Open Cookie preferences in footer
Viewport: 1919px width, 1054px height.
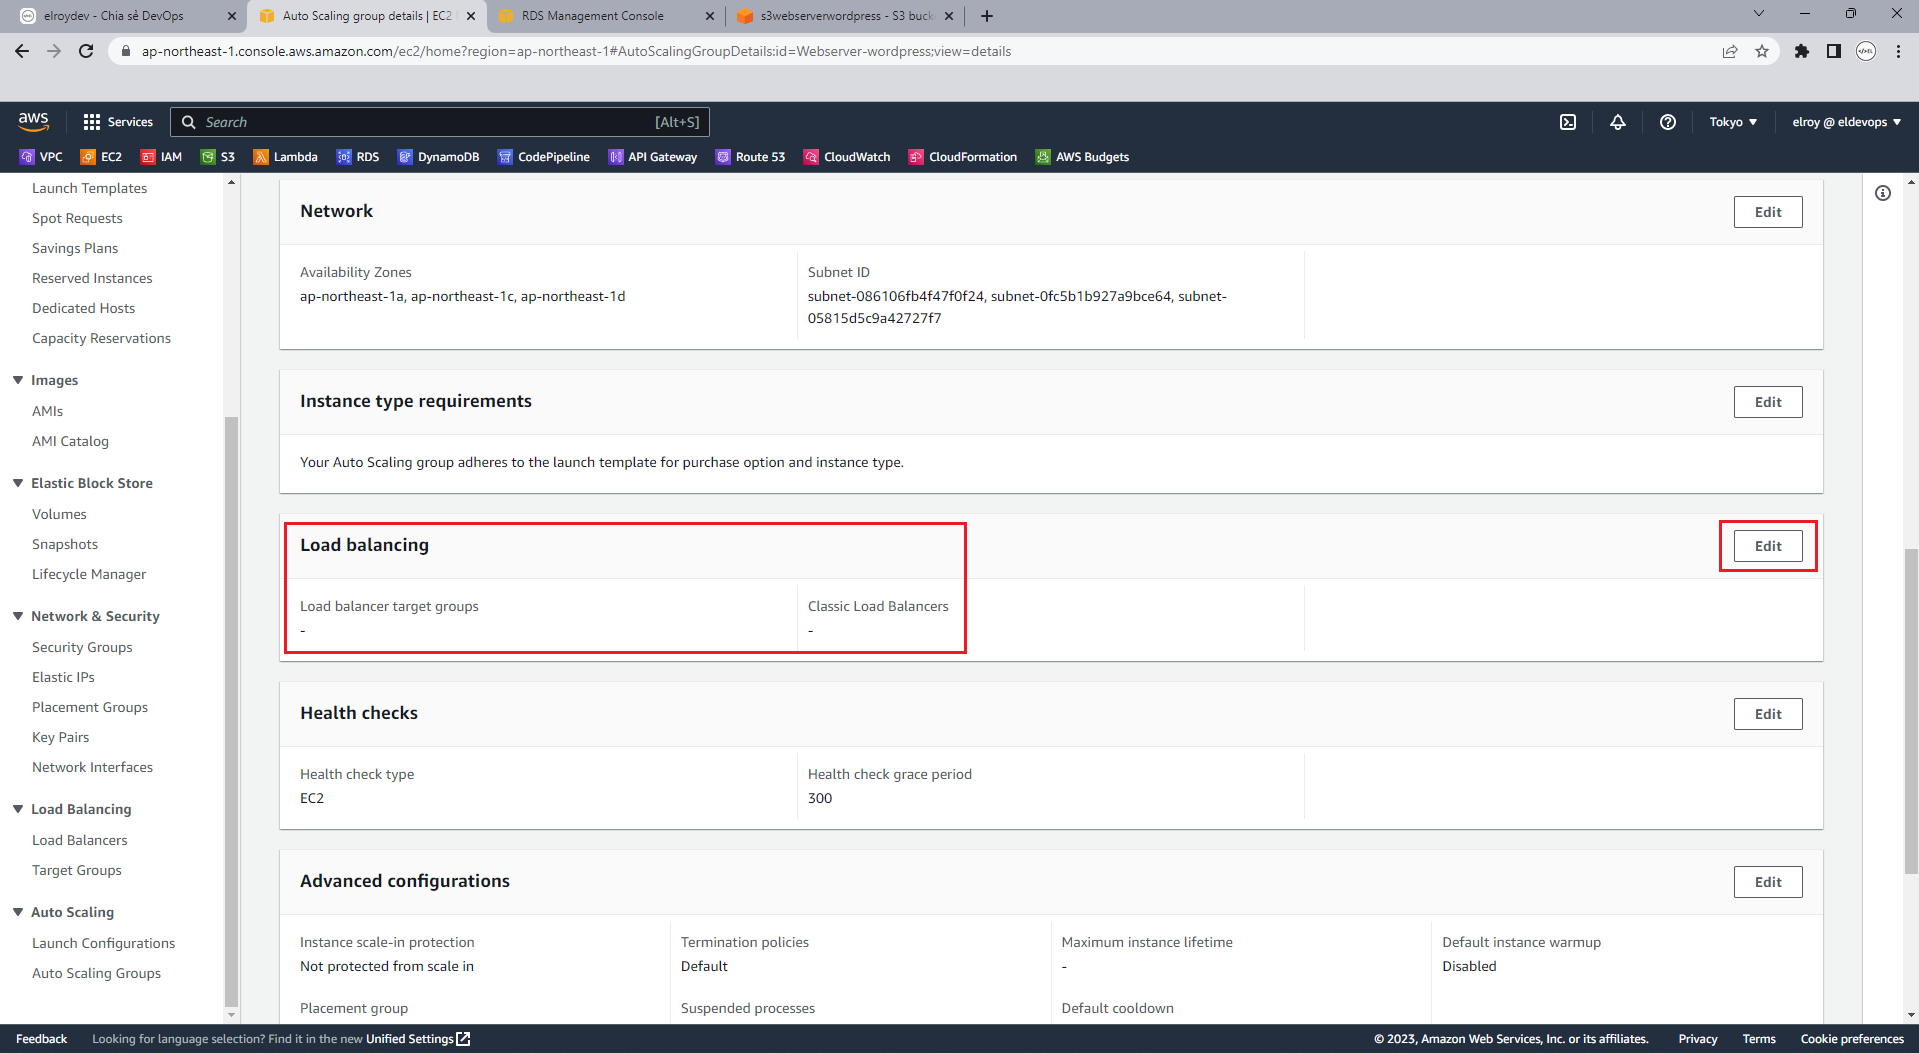[1852, 1039]
